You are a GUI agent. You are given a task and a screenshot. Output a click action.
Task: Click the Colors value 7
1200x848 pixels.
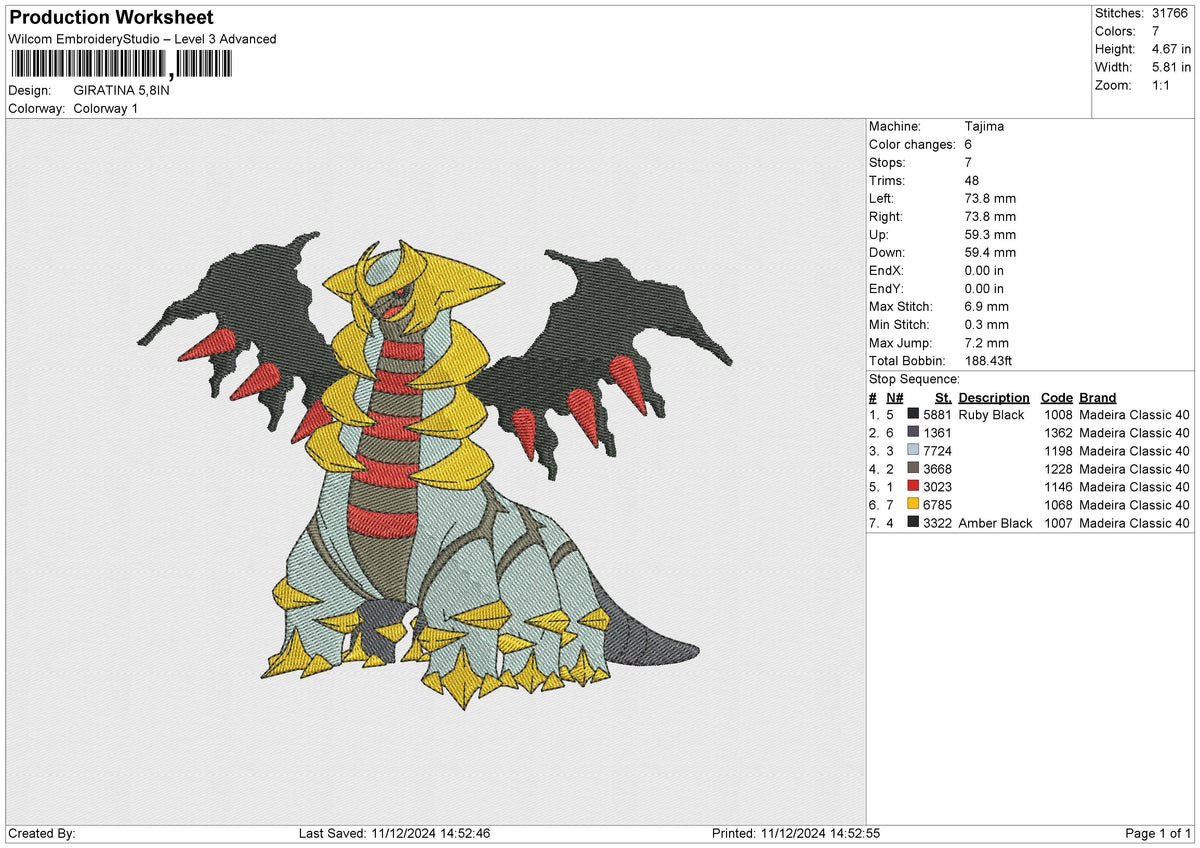tap(1156, 31)
